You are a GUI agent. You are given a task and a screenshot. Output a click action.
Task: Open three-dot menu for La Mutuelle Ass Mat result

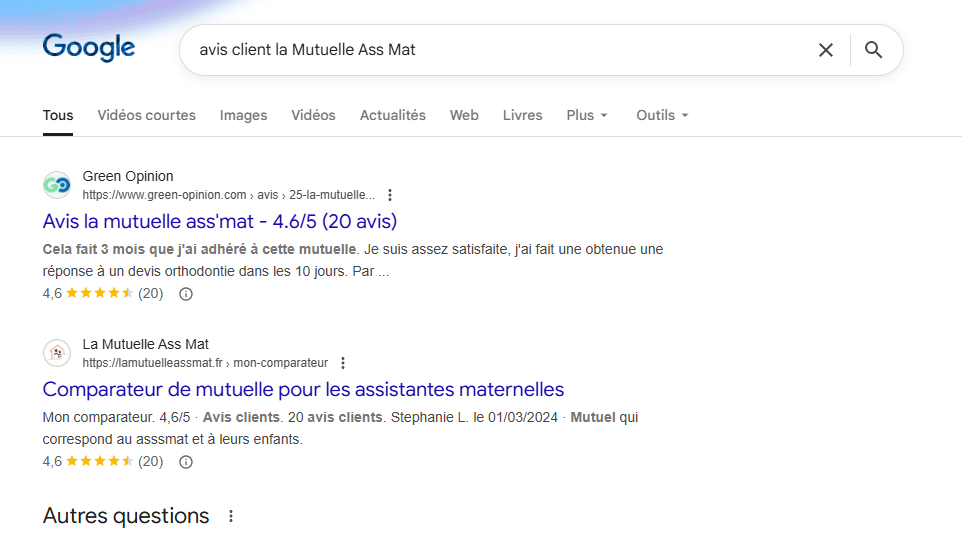tap(343, 363)
